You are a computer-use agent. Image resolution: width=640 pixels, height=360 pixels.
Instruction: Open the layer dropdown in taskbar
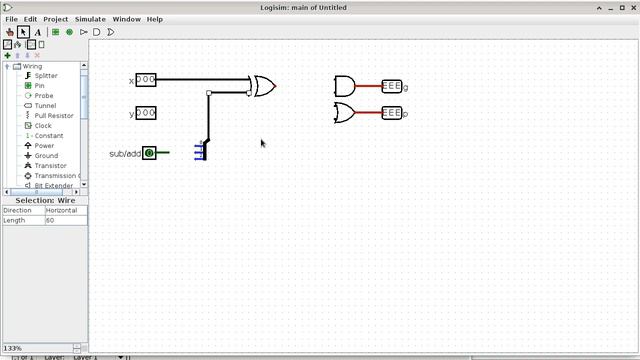pyautogui.click(x=121, y=357)
